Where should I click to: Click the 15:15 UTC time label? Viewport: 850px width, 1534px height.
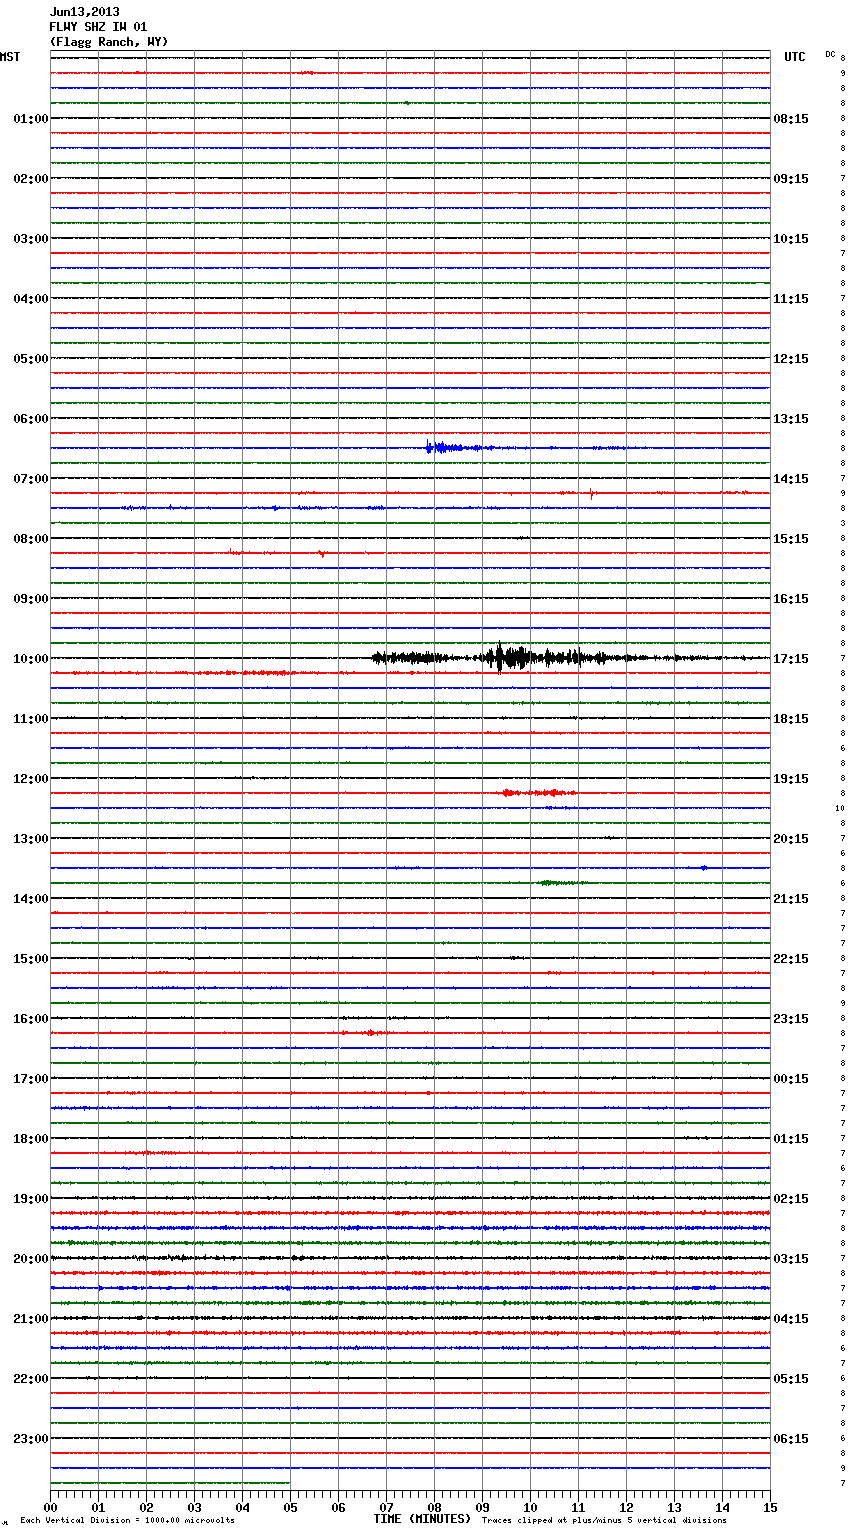point(791,539)
